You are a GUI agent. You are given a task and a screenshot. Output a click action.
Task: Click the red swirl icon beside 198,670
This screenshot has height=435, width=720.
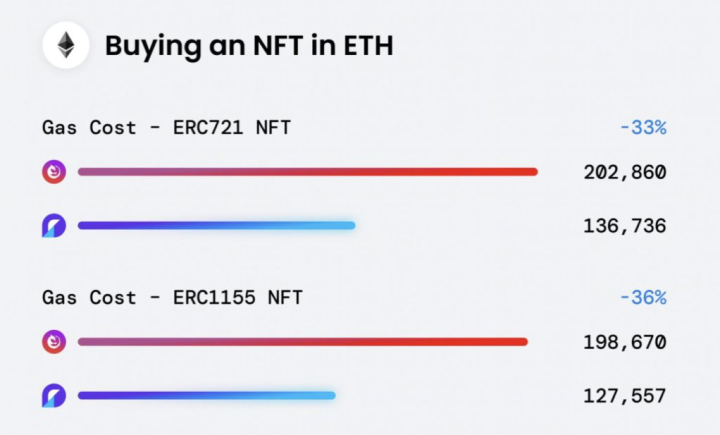pos(54,342)
